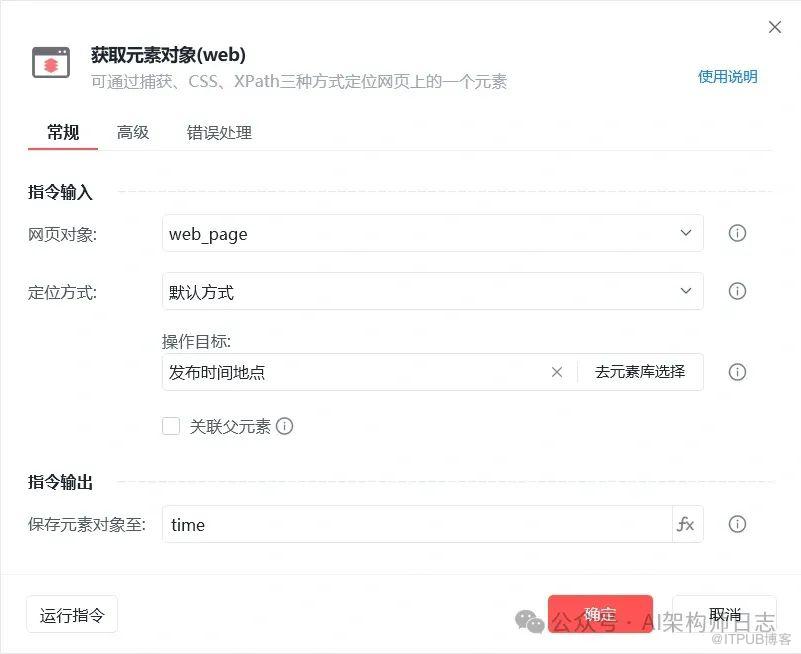Screen dimensions: 801x654
Task: Show info for 操作目标 field
Action: tap(737, 372)
